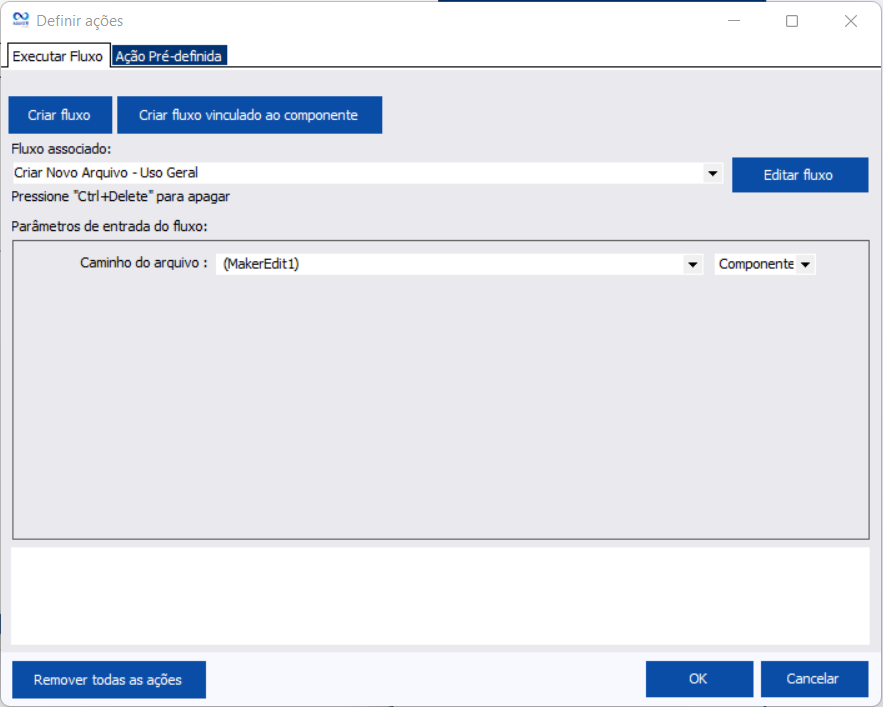
Task: Expand the Caminho do arquivo dropdown arrow
Action: point(692,264)
